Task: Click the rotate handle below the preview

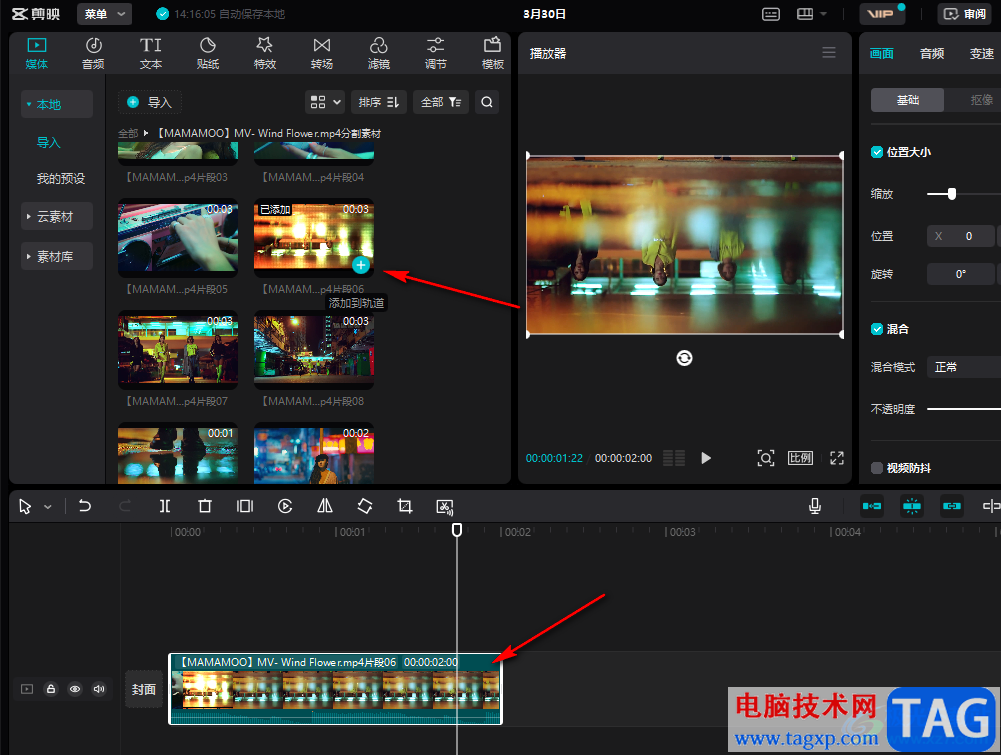Action: tap(684, 358)
